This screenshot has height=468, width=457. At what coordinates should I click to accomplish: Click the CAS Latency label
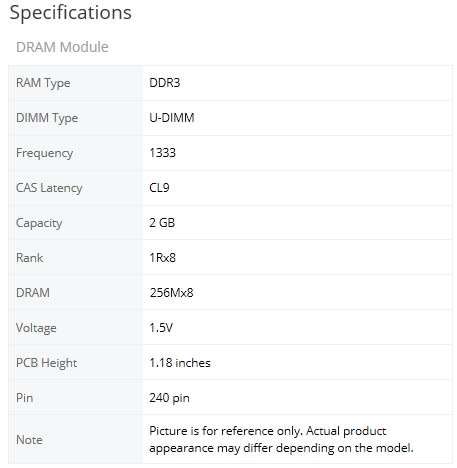[49, 188]
